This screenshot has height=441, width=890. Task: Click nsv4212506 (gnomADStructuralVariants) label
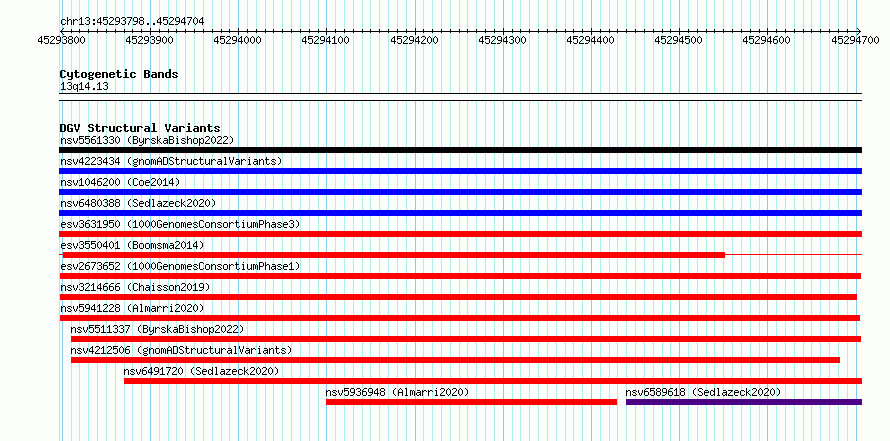[x=181, y=350]
